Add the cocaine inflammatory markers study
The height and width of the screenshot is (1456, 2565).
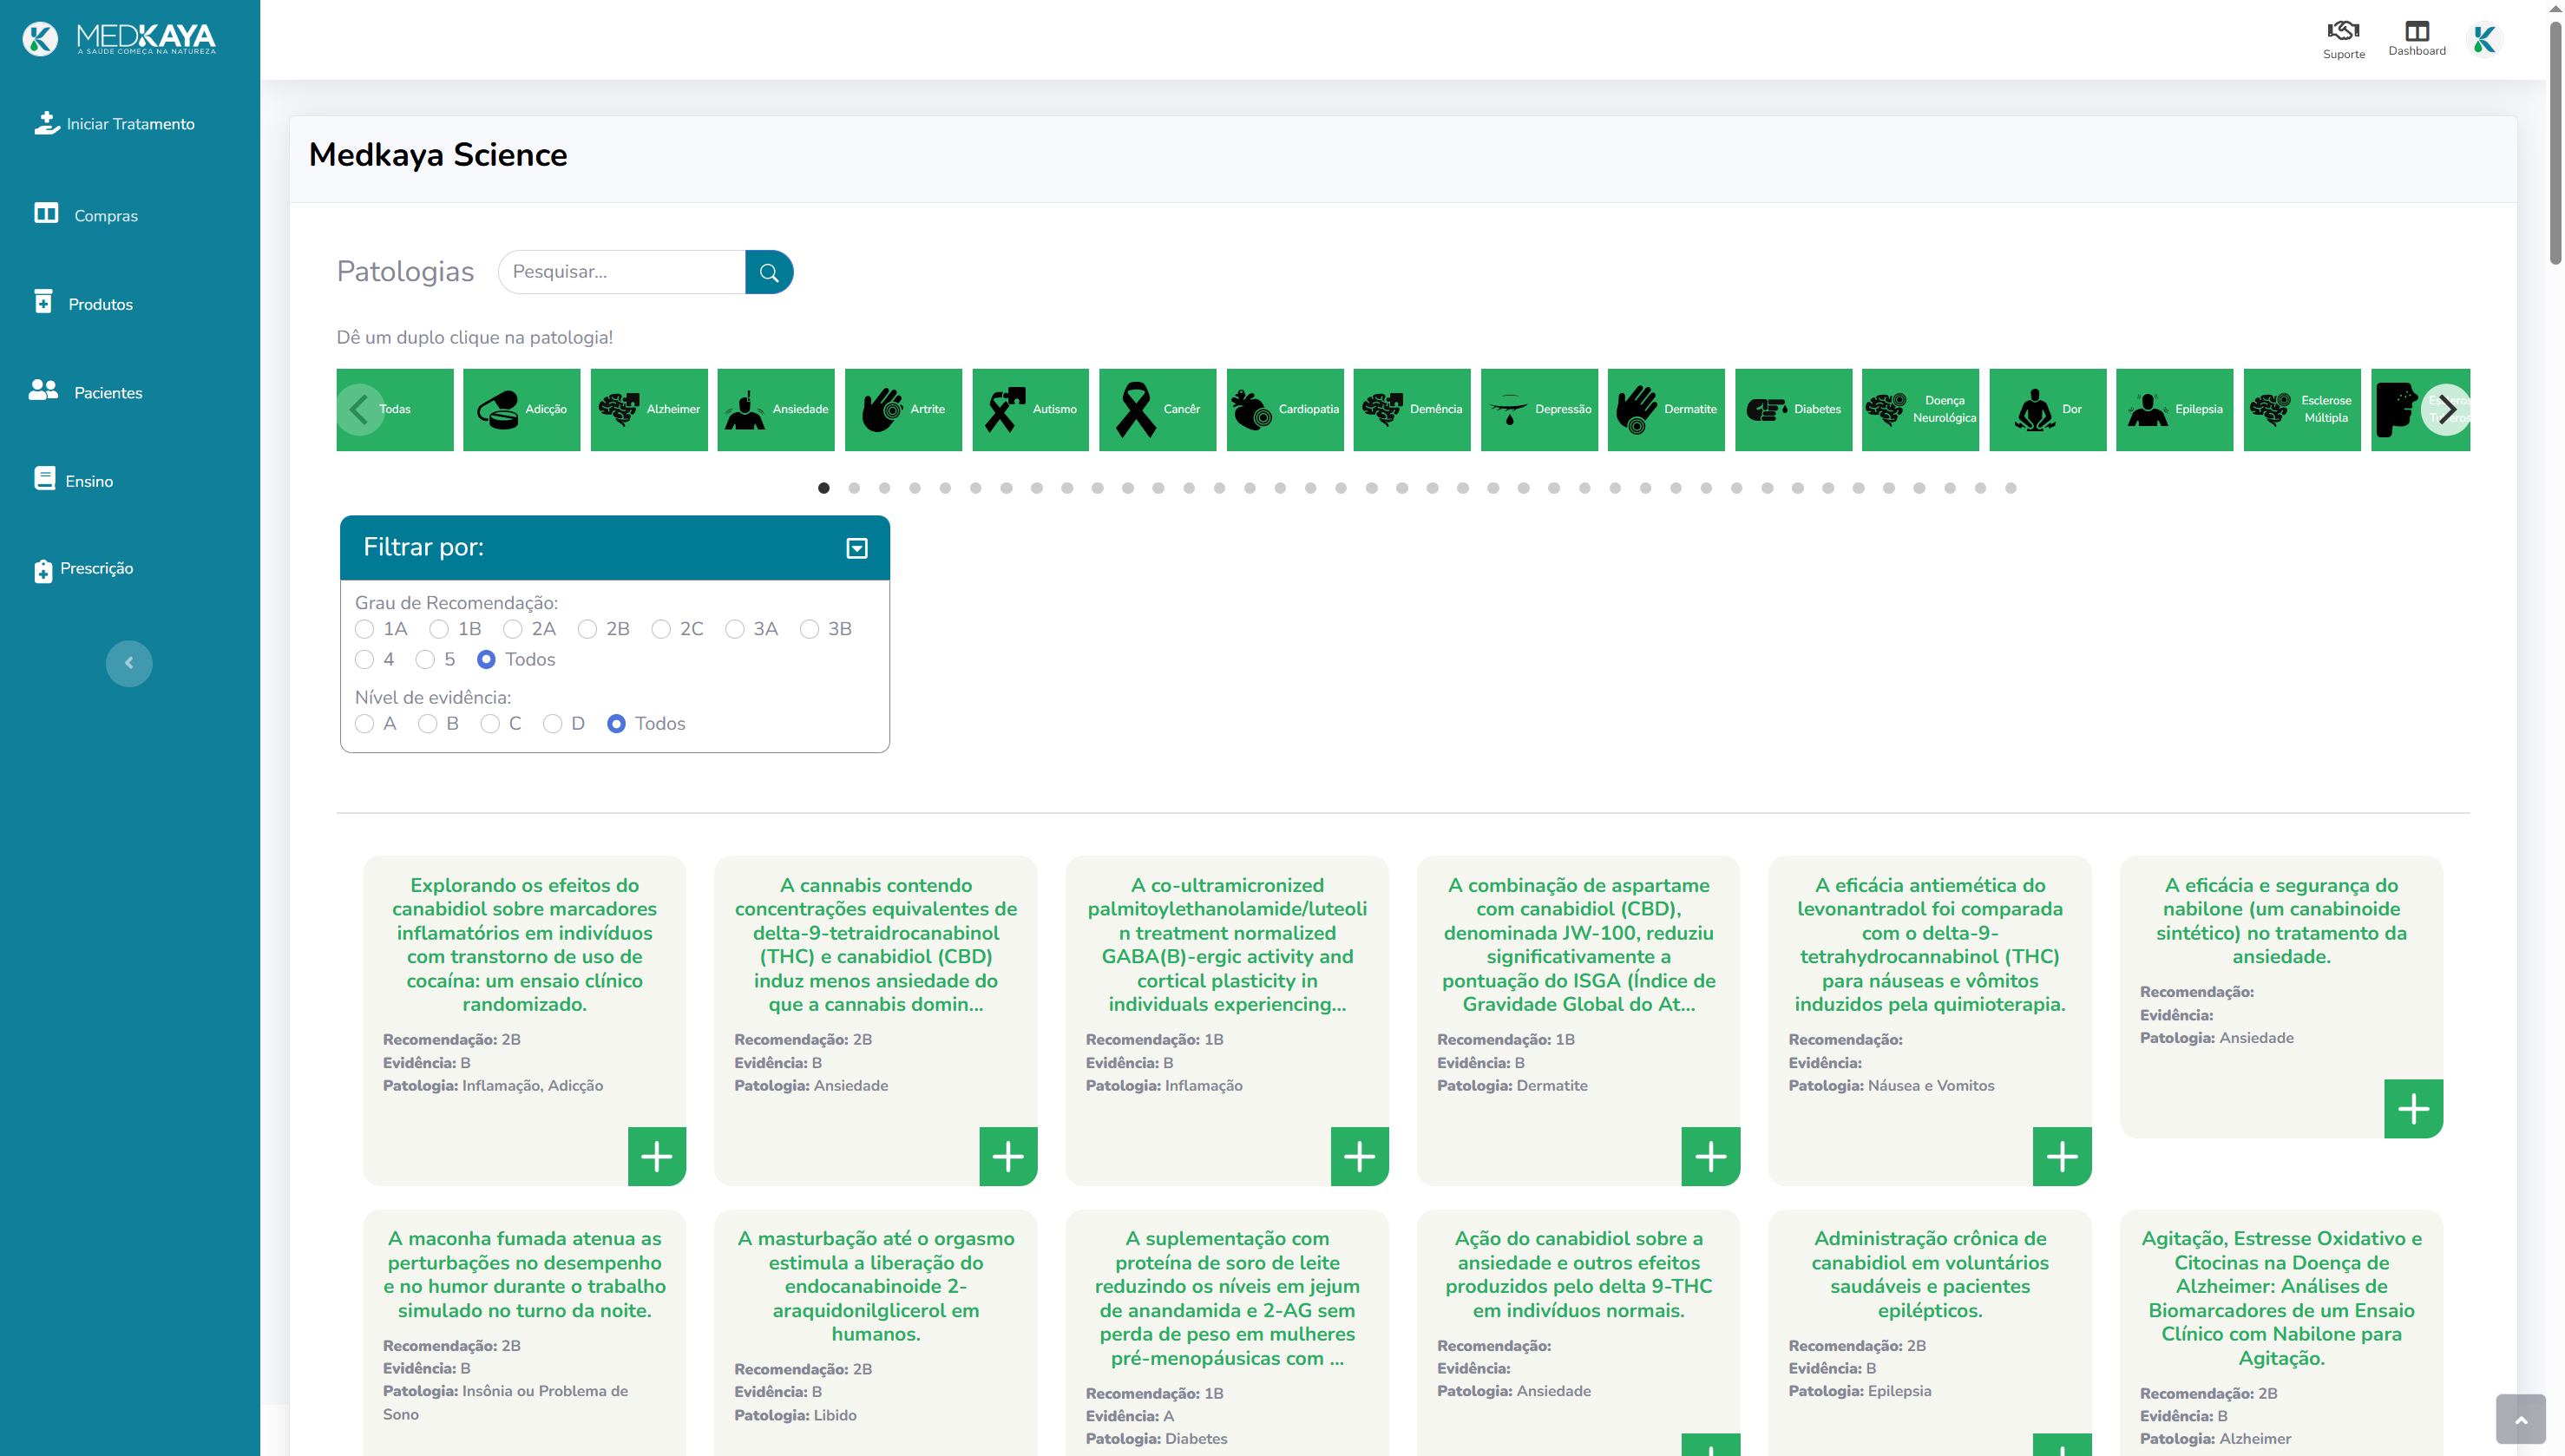click(657, 1157)
